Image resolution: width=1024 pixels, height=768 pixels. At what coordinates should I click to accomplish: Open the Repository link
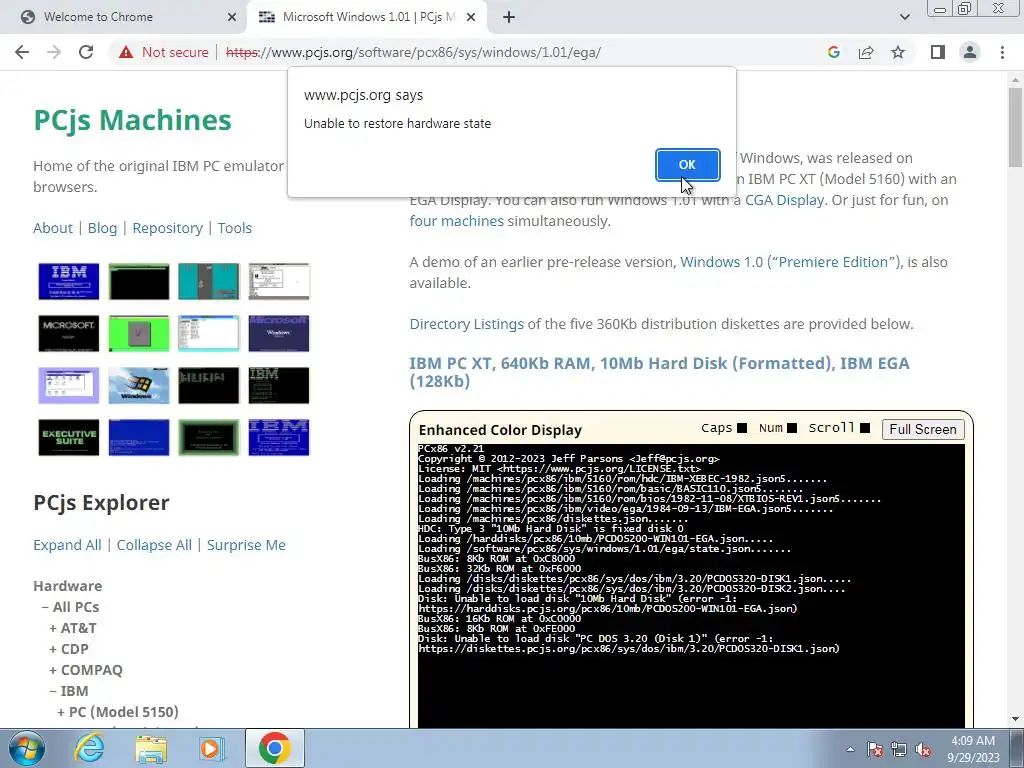point(167,228)
